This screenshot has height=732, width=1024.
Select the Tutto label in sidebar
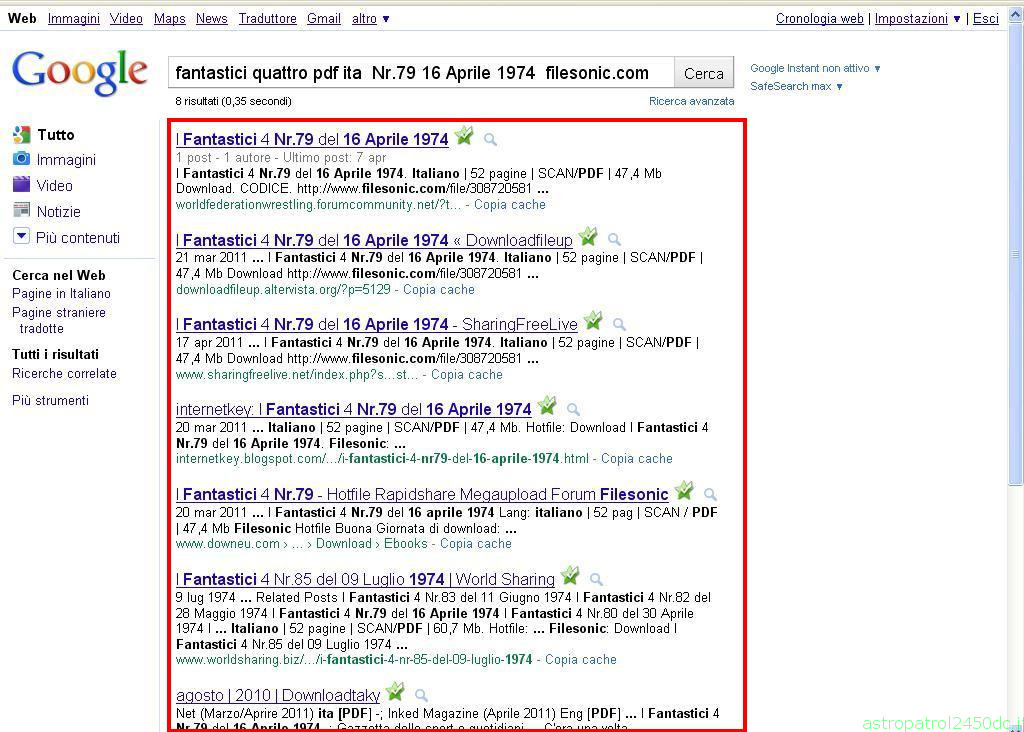(56, 135)
